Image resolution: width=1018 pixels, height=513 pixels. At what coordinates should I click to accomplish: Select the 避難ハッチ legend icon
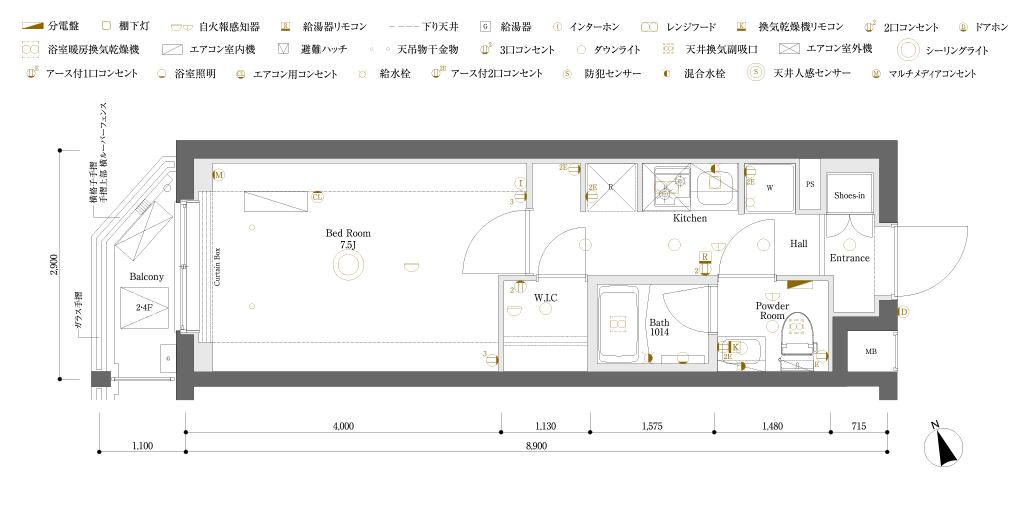(x=283, y=49)
